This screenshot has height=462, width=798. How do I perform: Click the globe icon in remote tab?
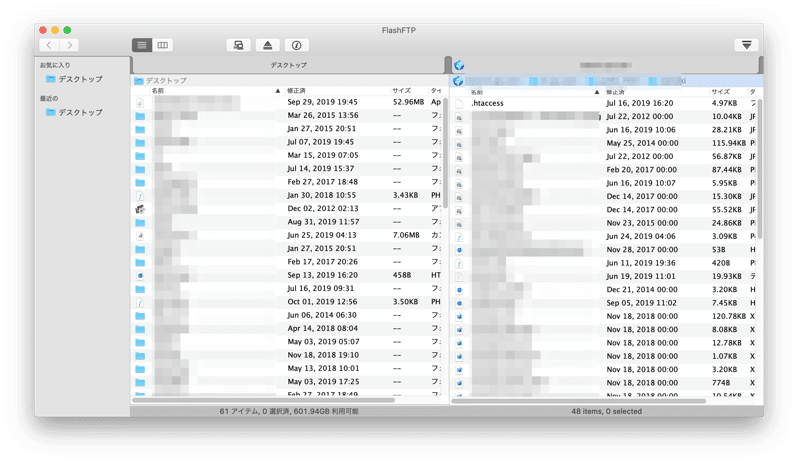(459, 65)
